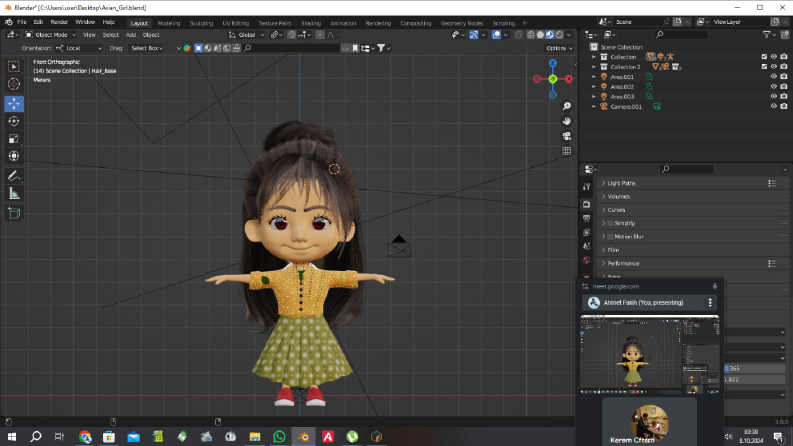
Task: Select the Rotate tool
Action: (14, 121)
